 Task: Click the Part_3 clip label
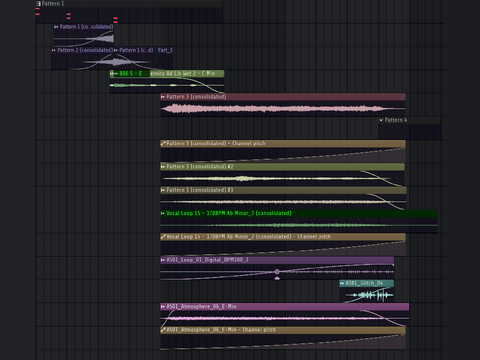click(x=165, y=50)
